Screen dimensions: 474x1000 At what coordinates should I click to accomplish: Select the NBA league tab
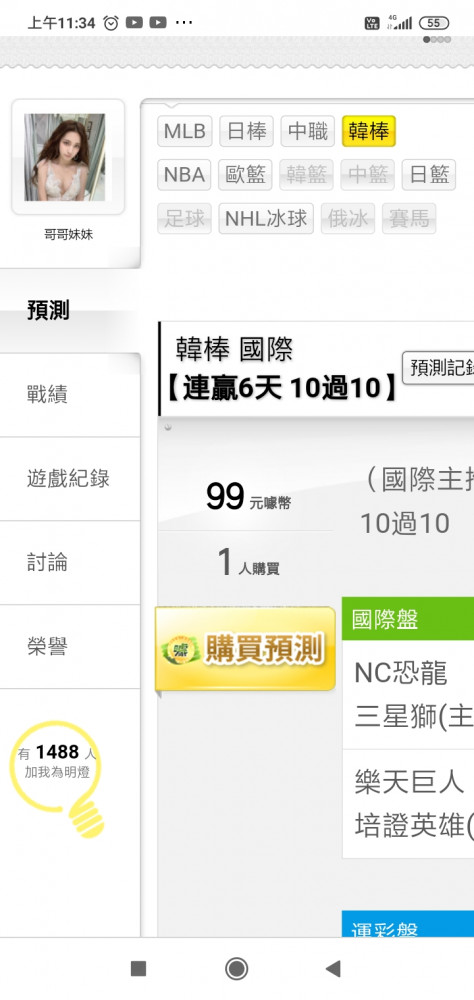[x=184, y=175]
